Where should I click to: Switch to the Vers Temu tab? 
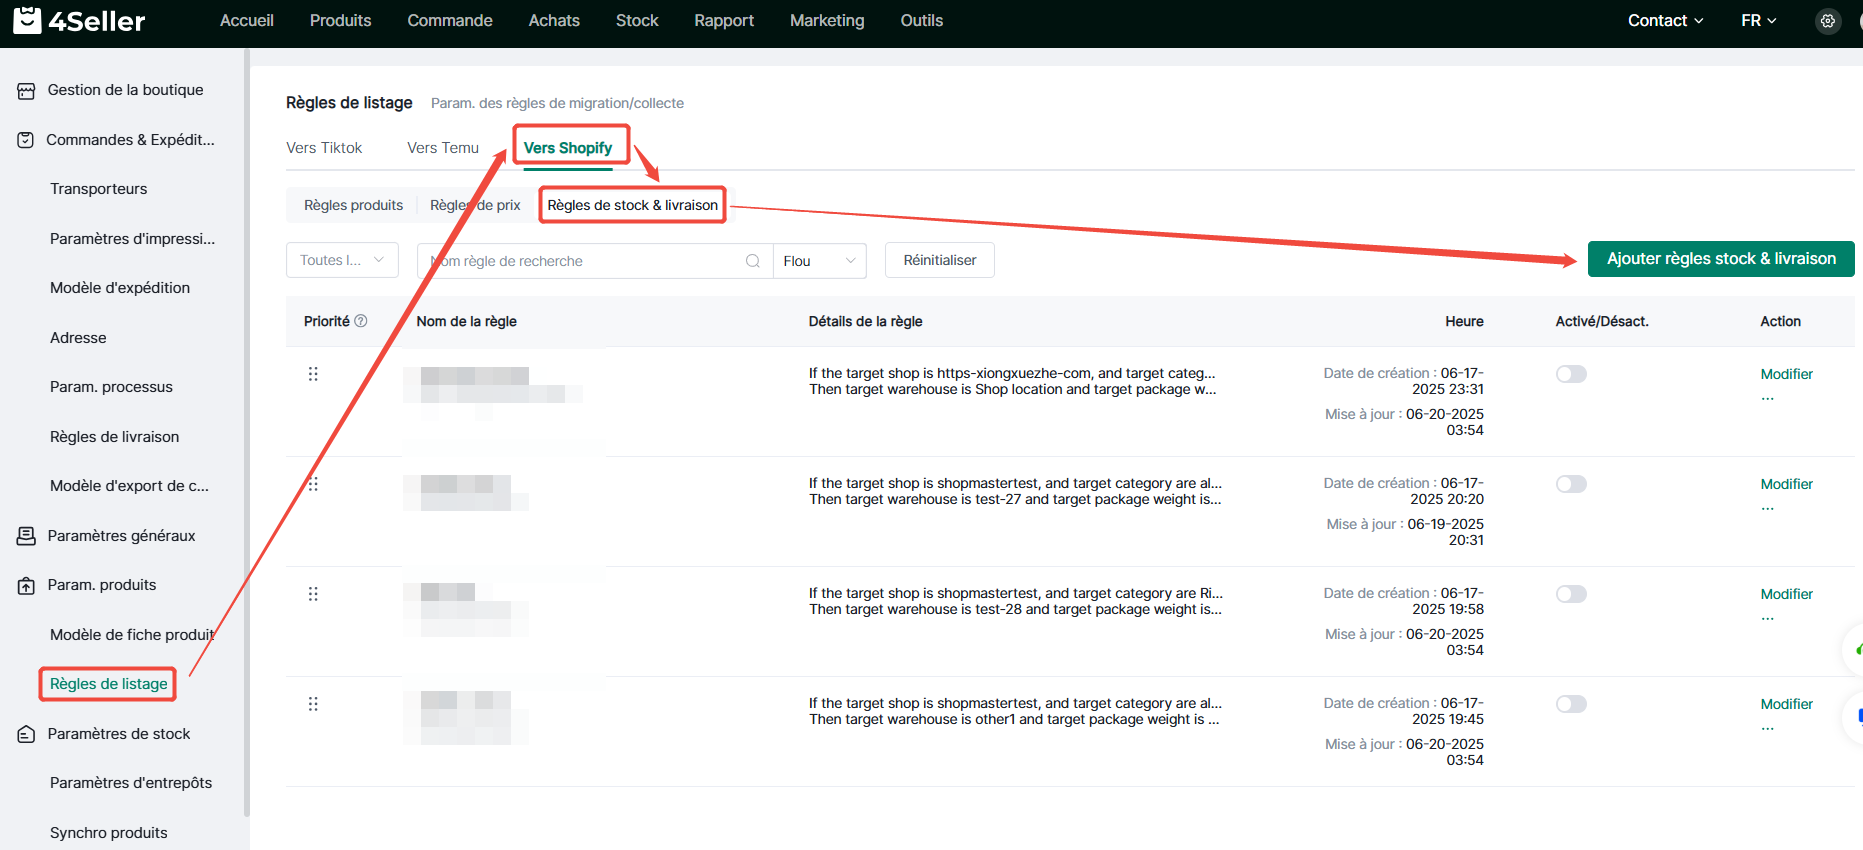pyautogui.click(x=443, y=148)
